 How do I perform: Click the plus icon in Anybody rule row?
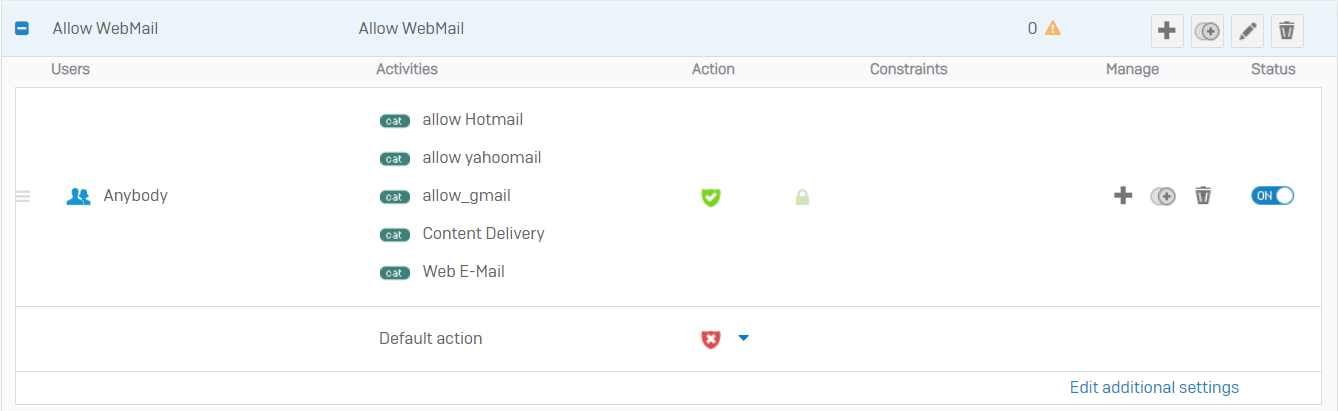(x=1123, y=196)
